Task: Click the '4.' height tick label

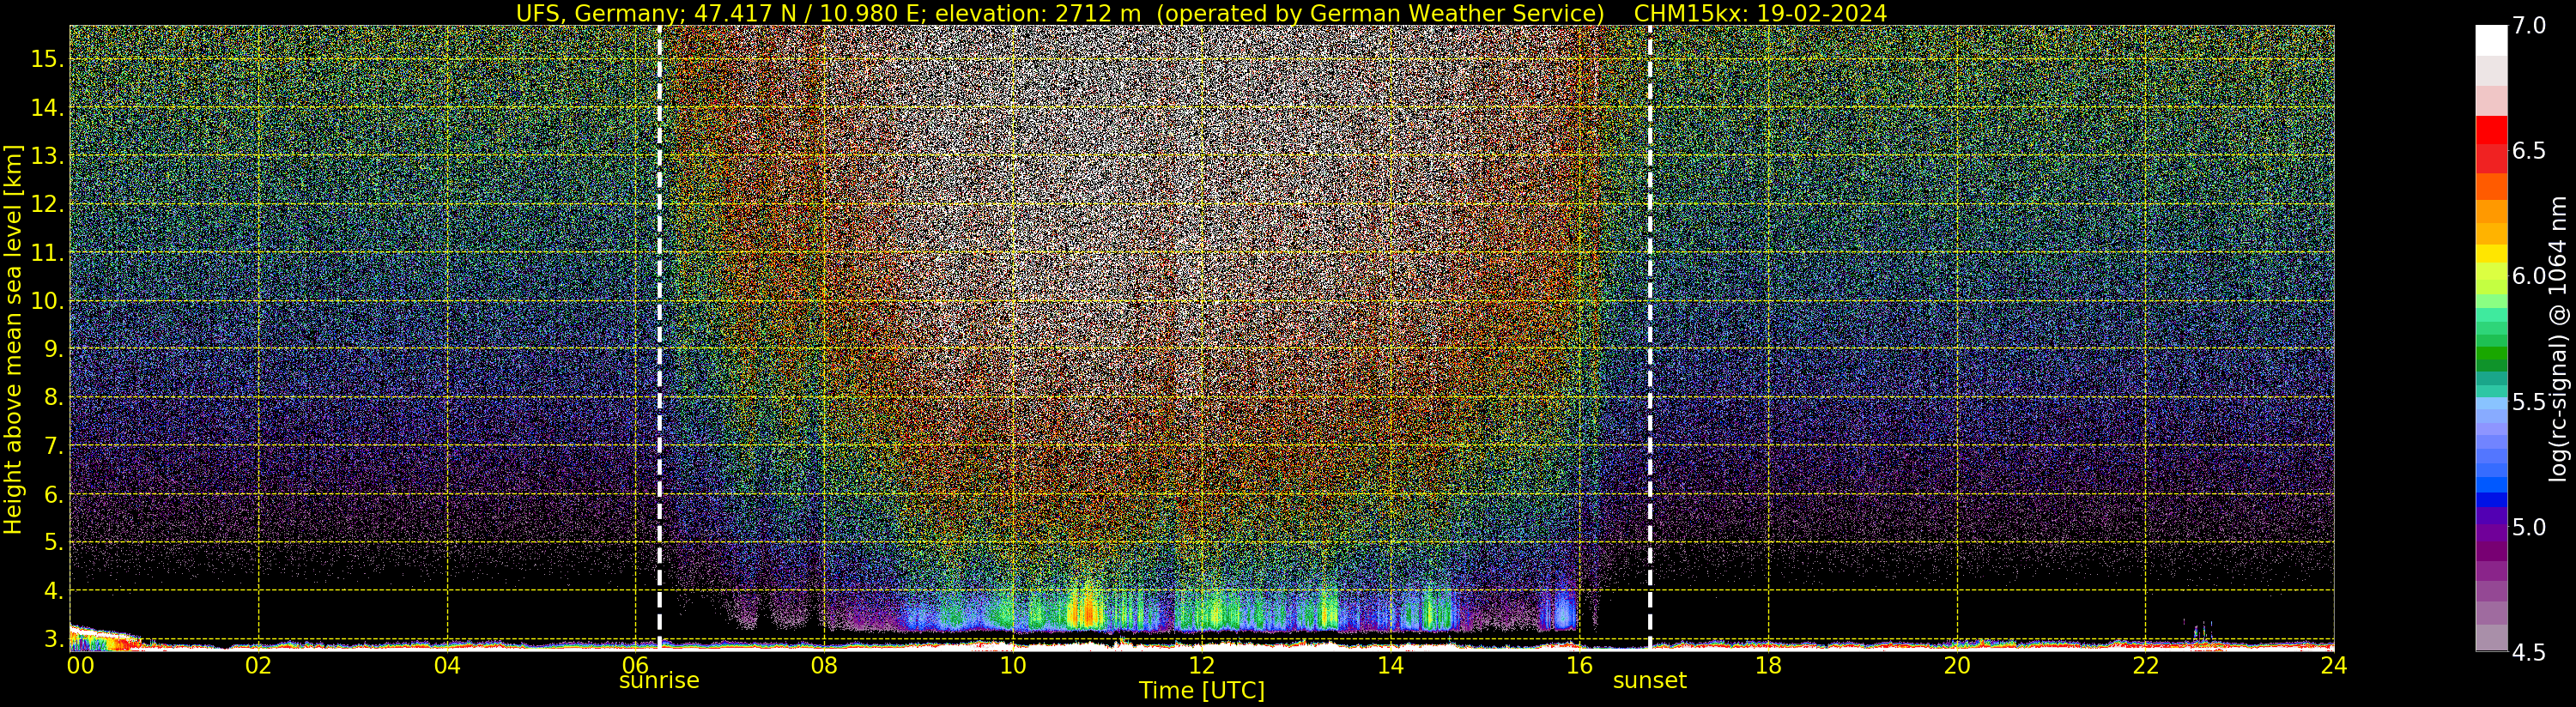Action: click(54, 591)
